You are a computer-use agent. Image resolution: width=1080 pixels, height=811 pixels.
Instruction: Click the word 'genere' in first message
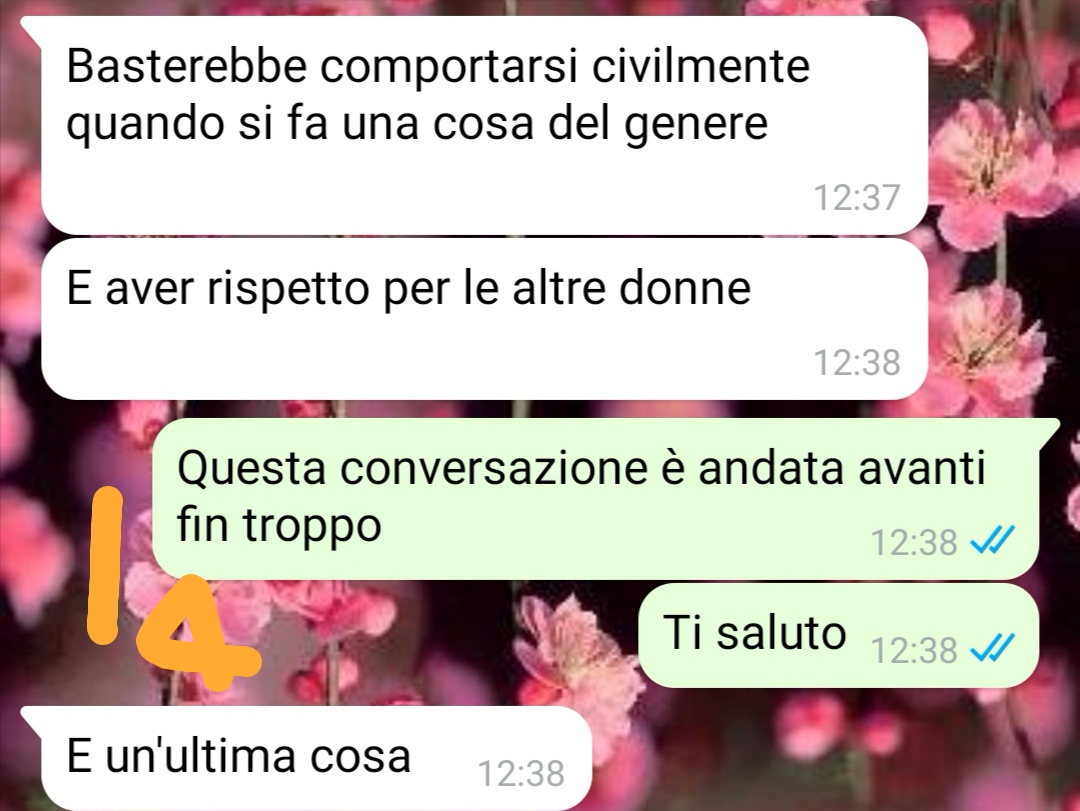(x=696, y=126)
